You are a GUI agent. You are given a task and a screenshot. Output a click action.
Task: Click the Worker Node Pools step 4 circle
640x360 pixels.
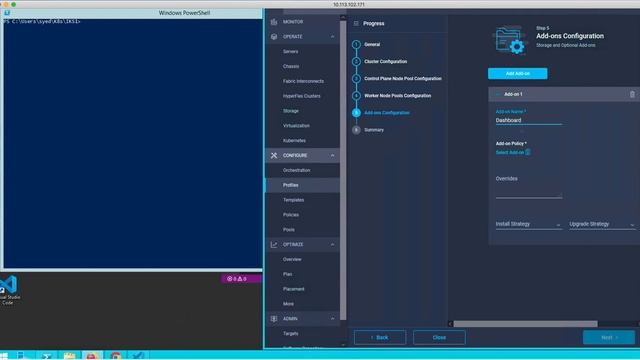point(356,96)
